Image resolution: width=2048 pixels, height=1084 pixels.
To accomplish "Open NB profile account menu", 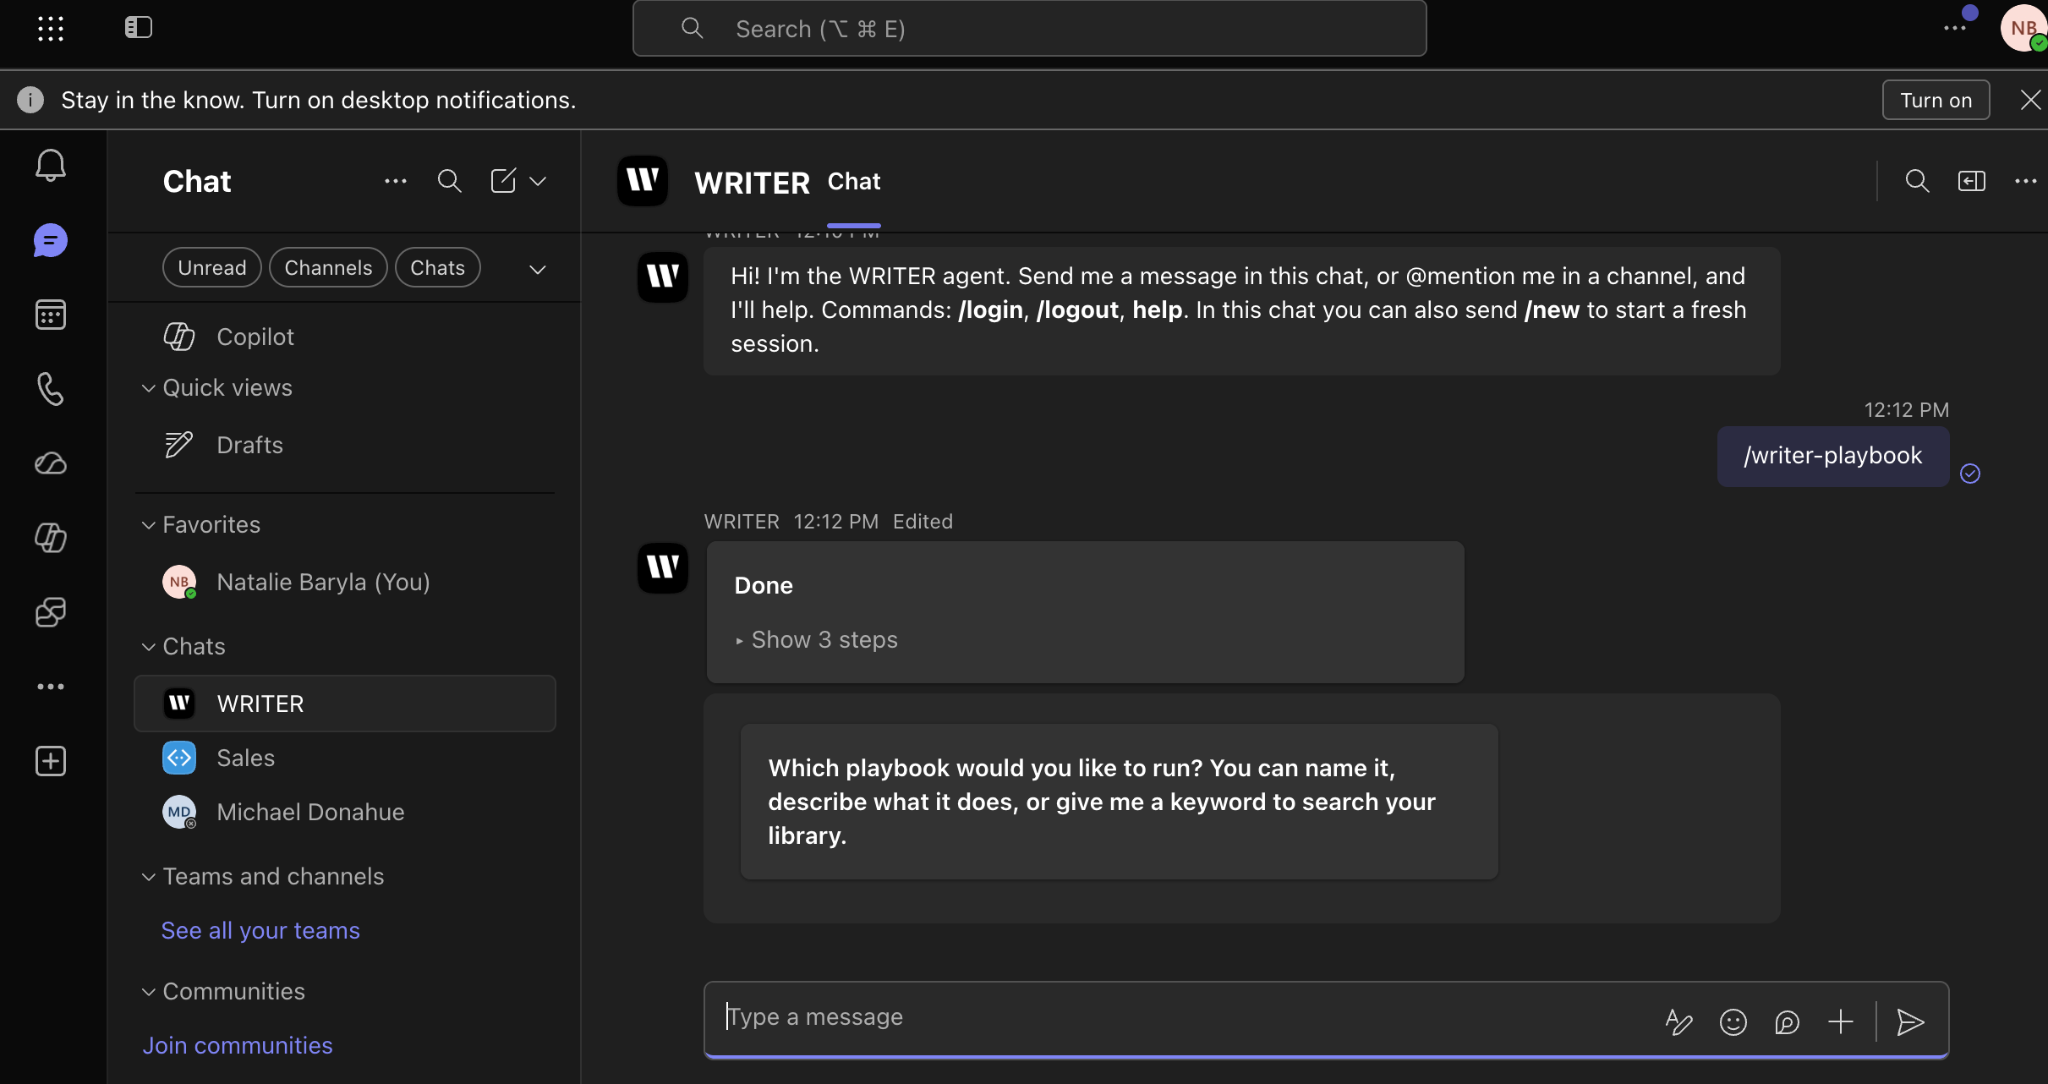I will [x=2023, y=28].
